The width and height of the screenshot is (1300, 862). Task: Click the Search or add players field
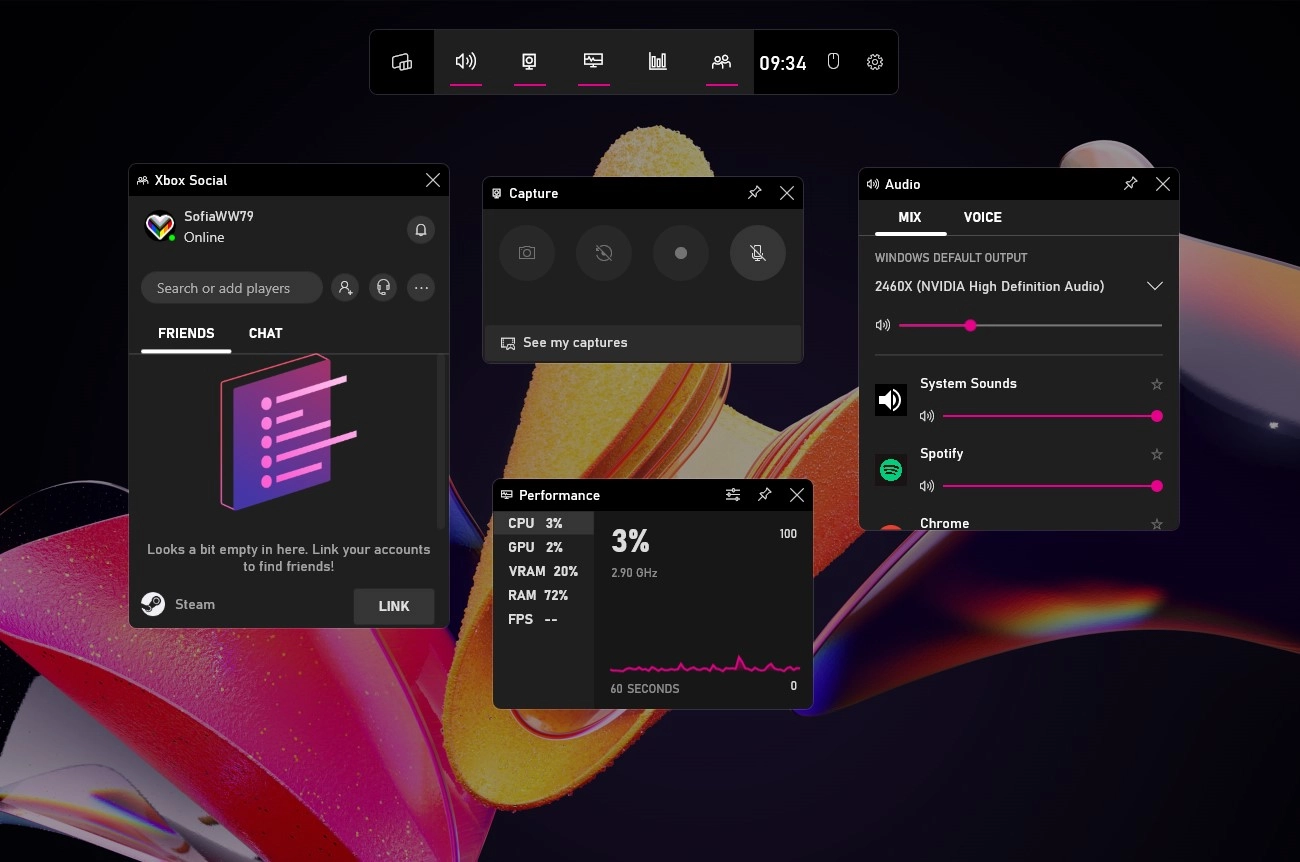232,288
